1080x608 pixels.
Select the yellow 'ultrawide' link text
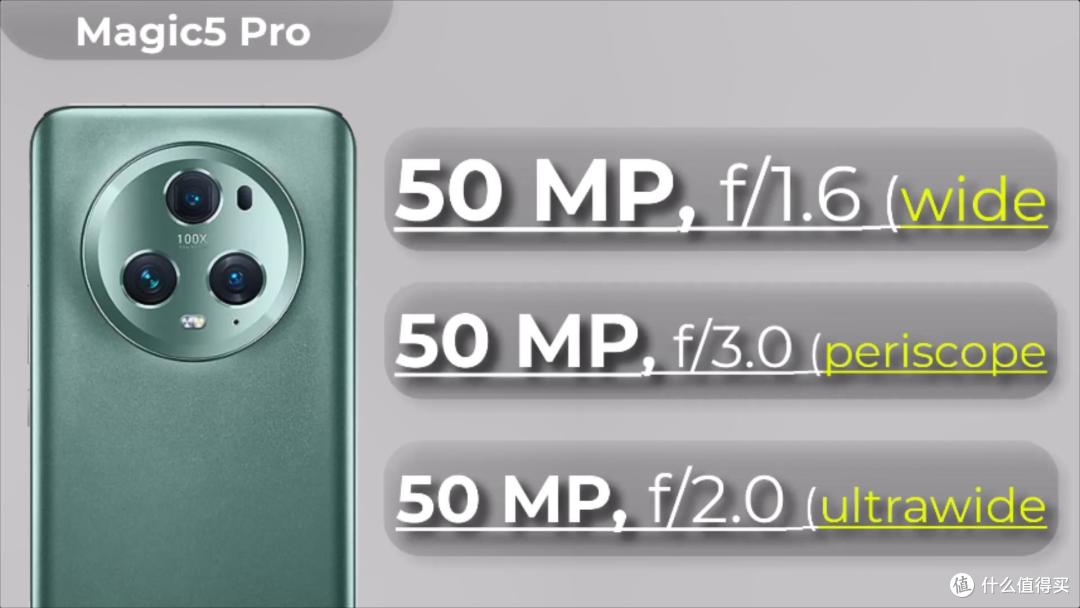(933, 505)
